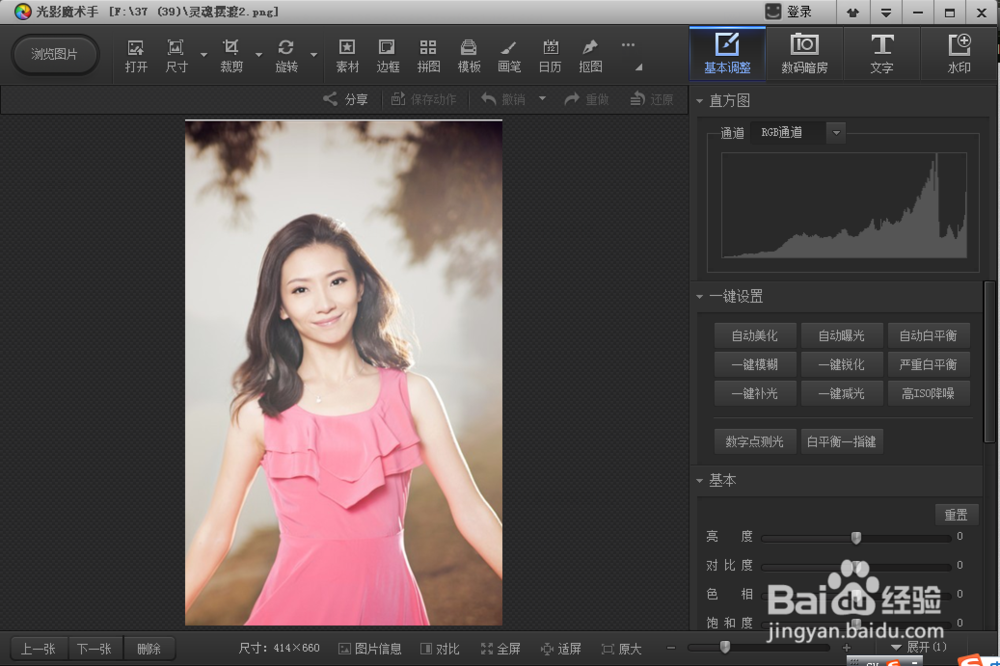Click 白平衡一指键 button
This screenshot has height=666, width=1000.
(x=841, y=441)
